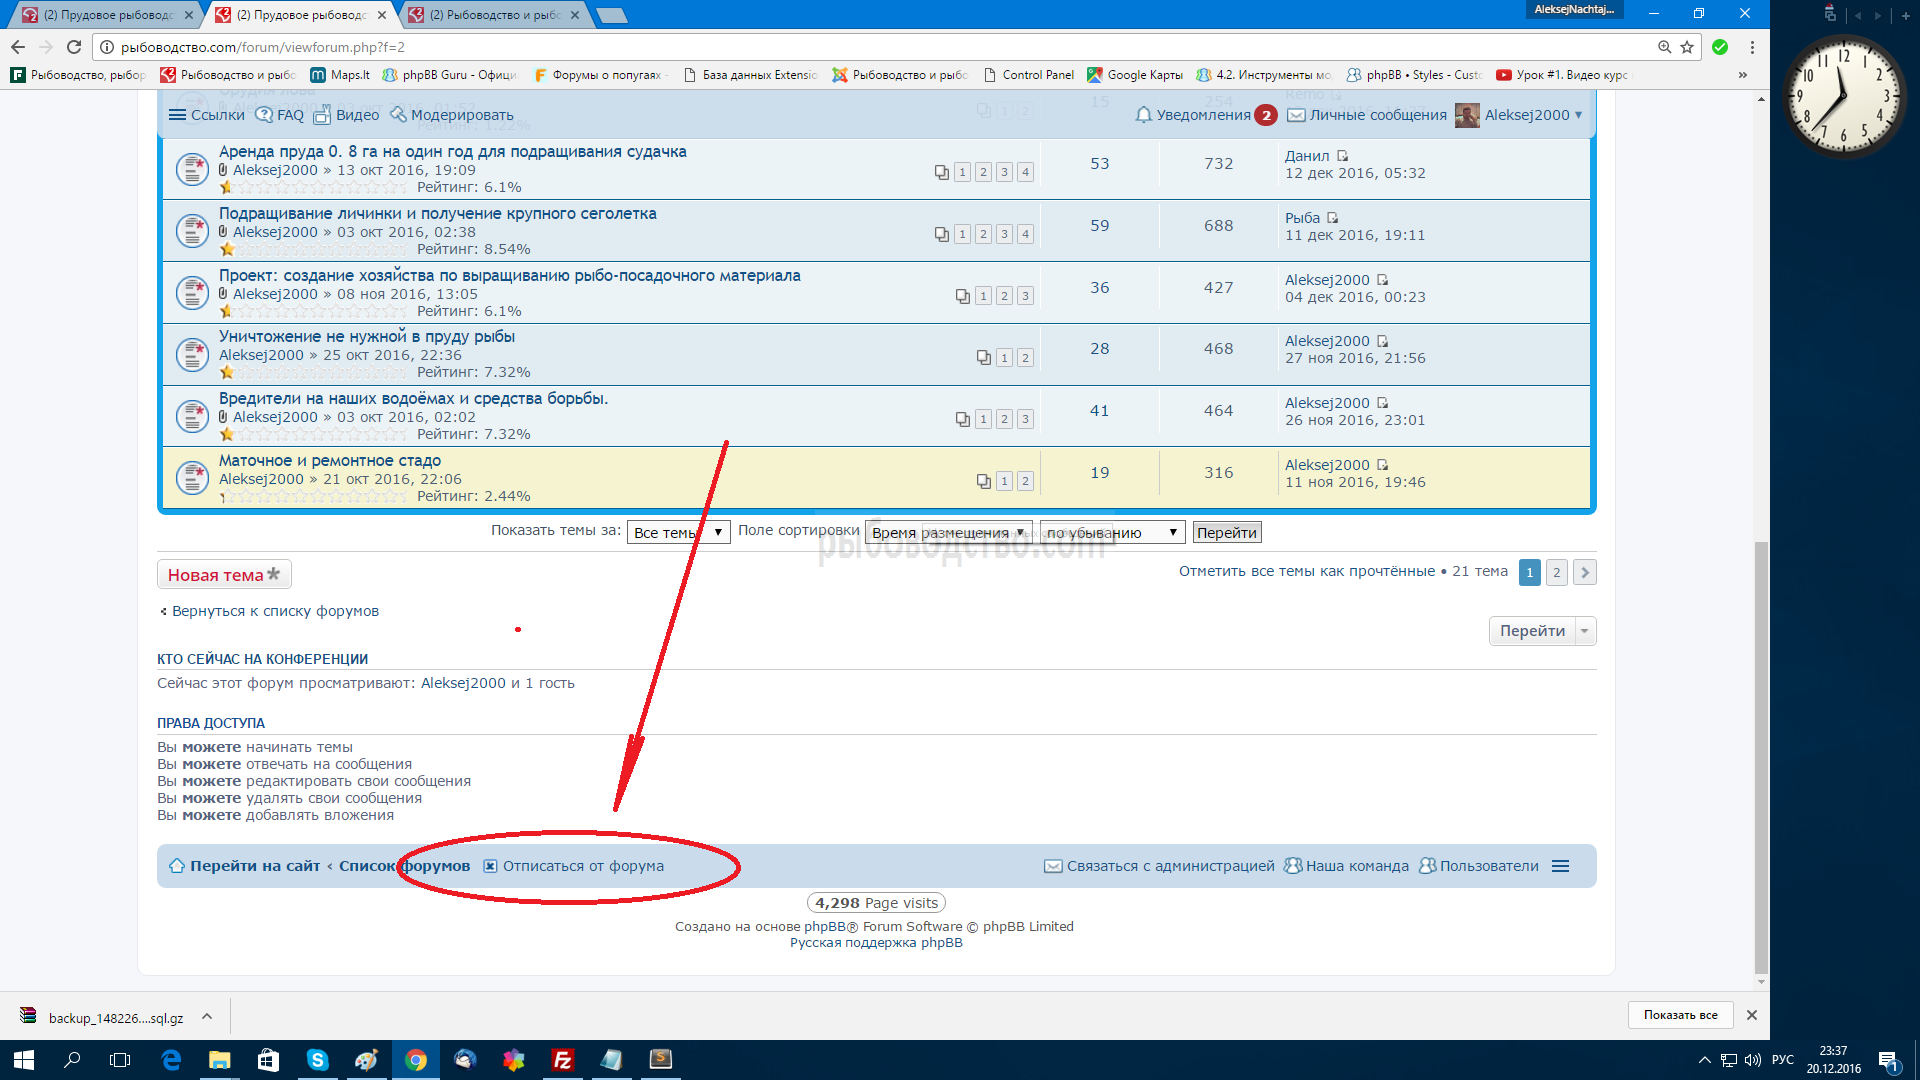Expand bookmarks overflow chevron

tap(1743, 75)
